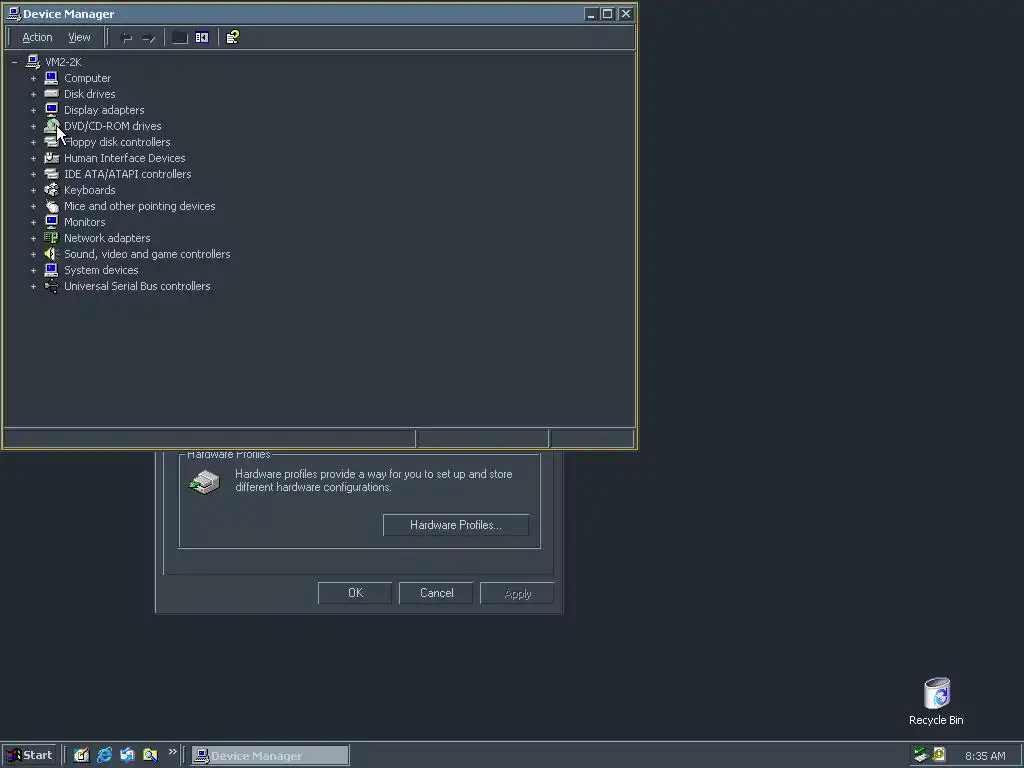This screenshot has height=768, width=1024.
Task: Click OK in the System Properties dialog
Action: click(x=355, y=593)
